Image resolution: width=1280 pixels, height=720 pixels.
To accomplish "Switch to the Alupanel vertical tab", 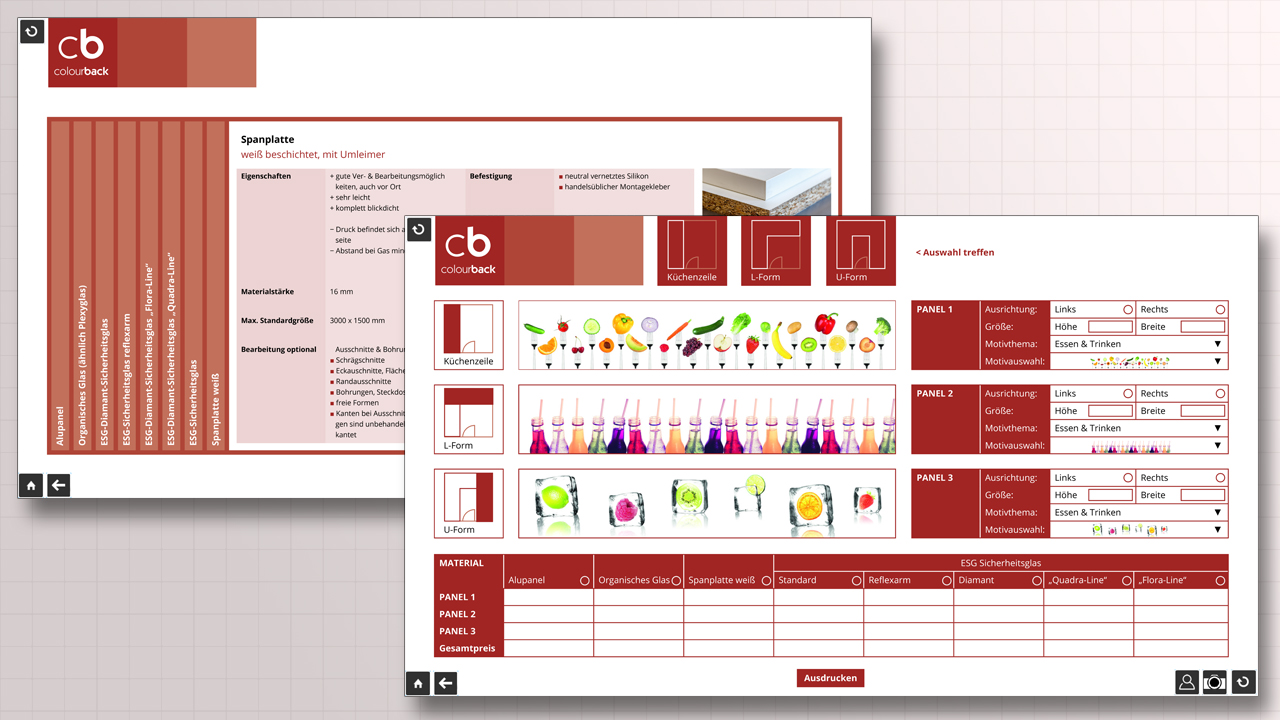I will click(60, 285).
